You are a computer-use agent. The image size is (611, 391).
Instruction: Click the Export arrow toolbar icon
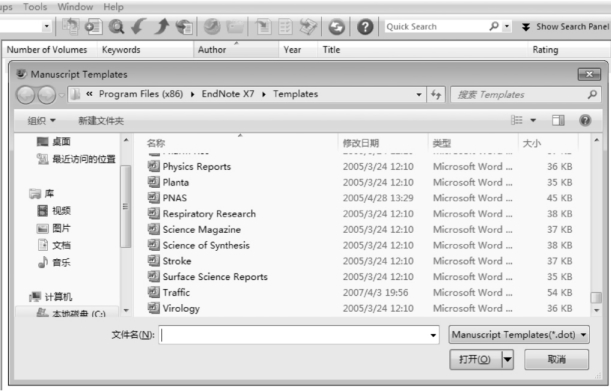click(161, 27)
